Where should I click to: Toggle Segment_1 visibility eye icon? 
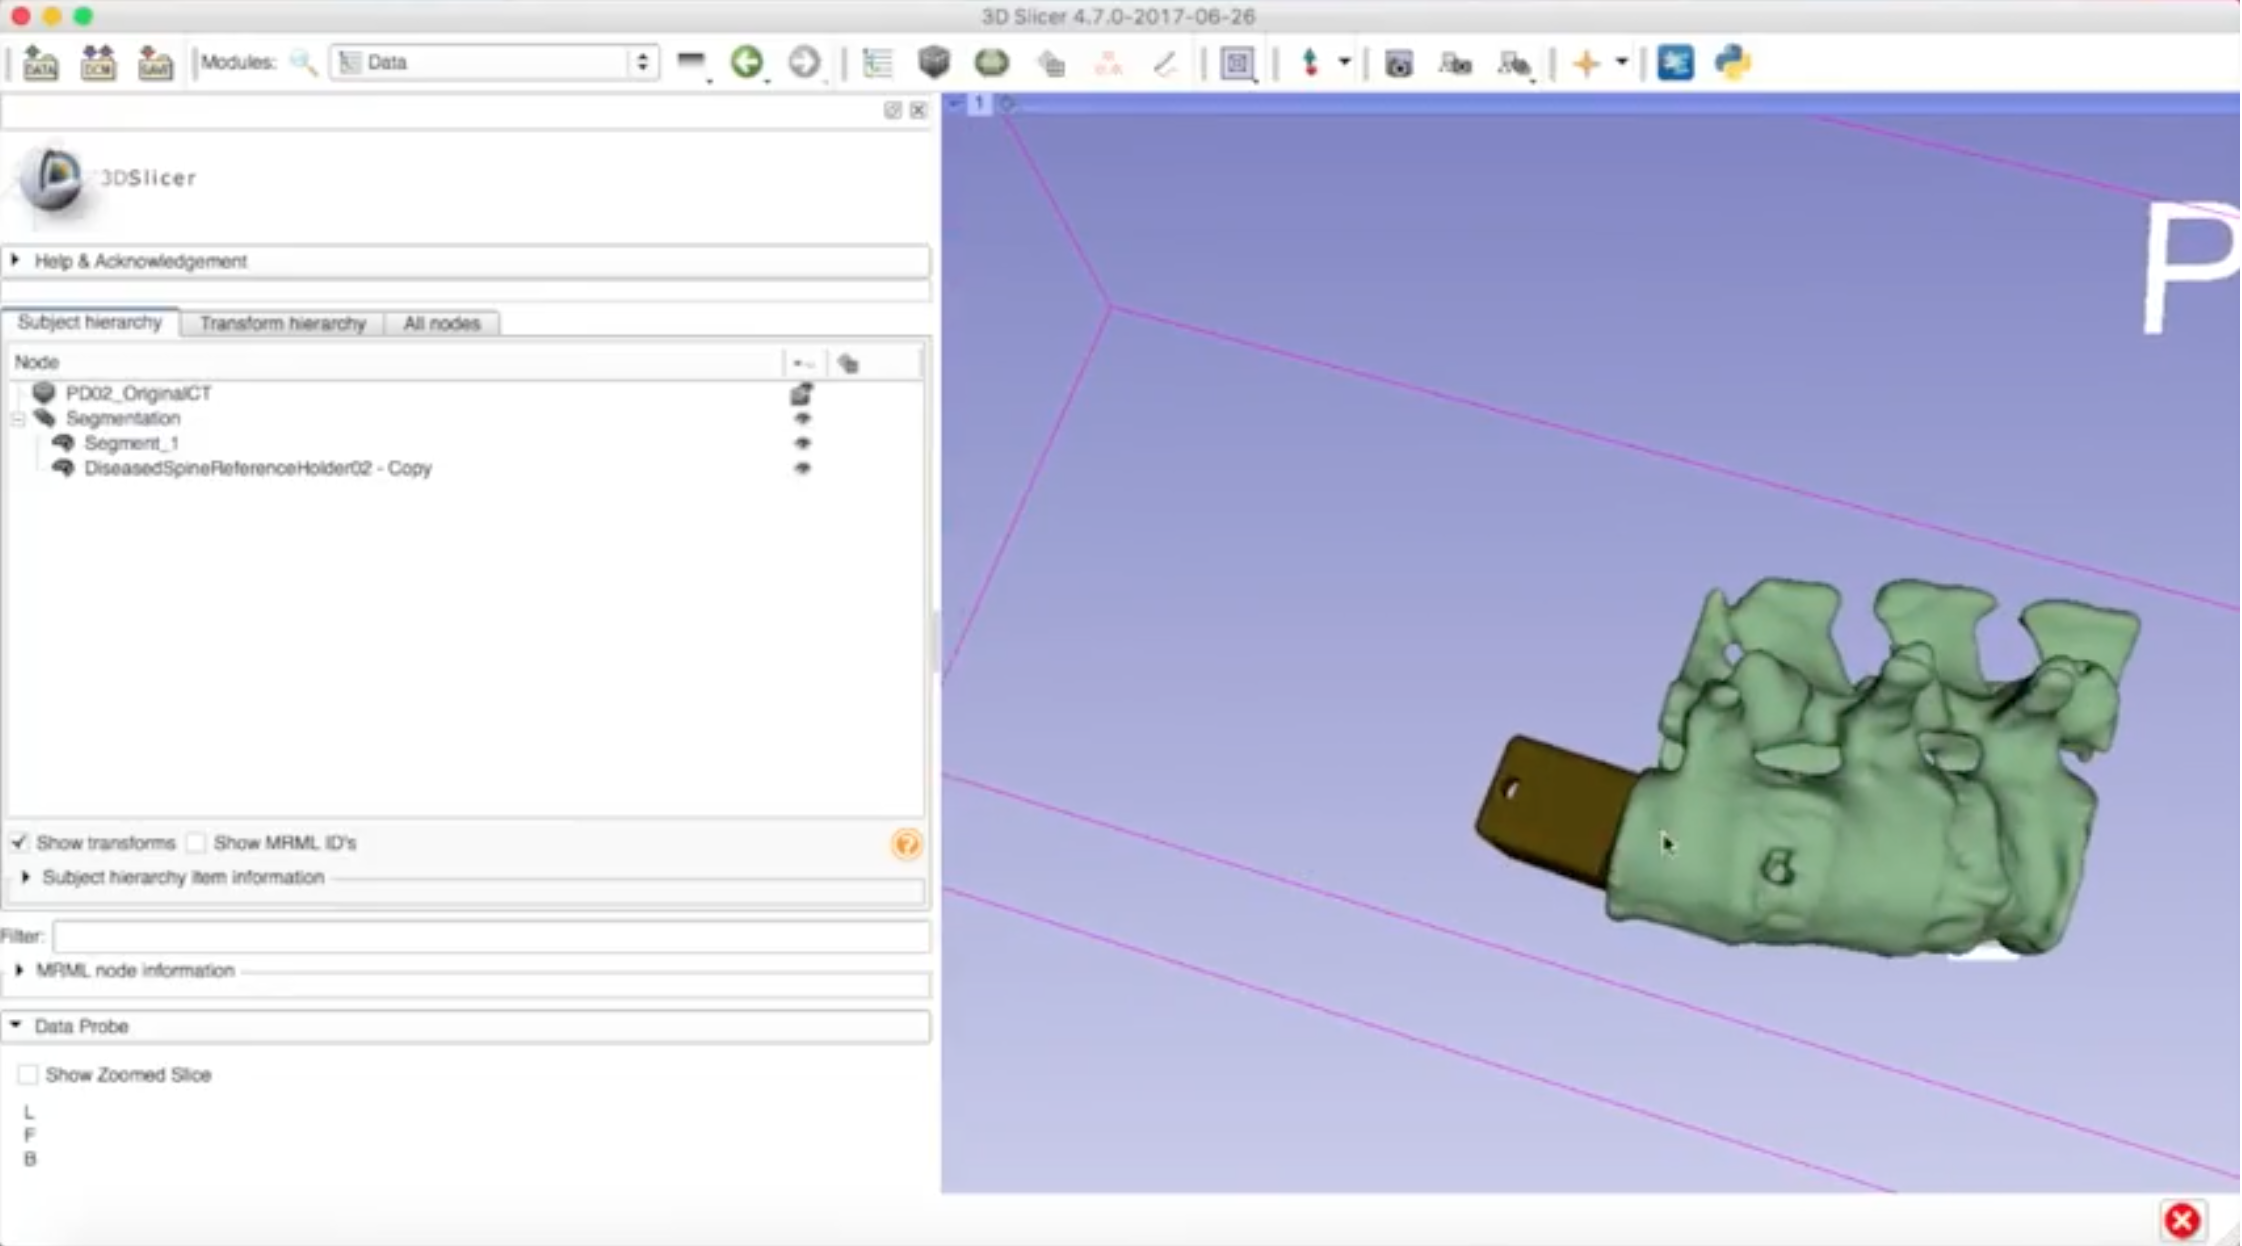tap(802, 443)
